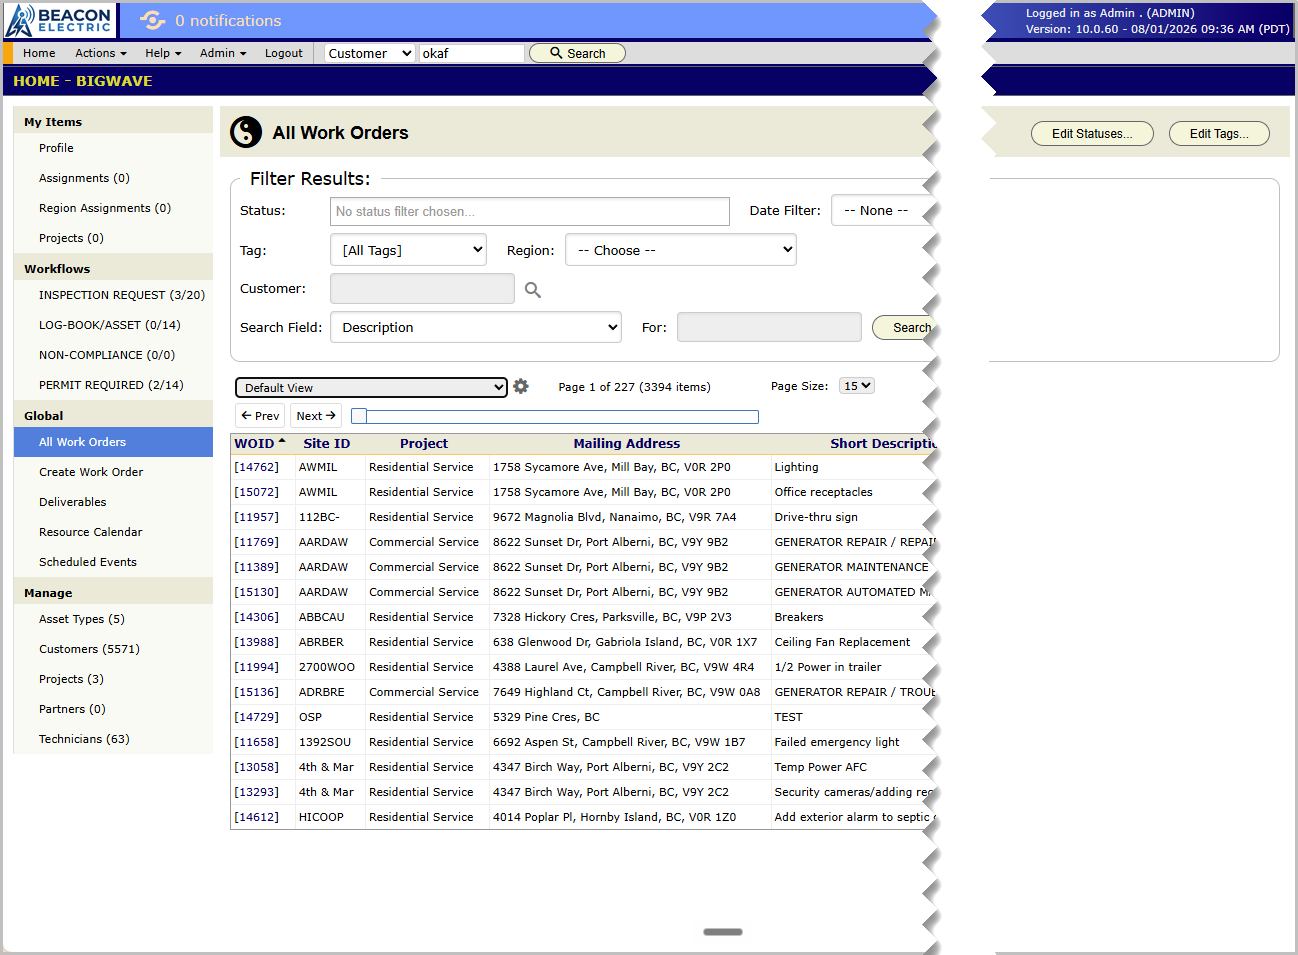This screenshot has height=955, width=1298.
Task: Go to Next page
Action: [316, 416]
